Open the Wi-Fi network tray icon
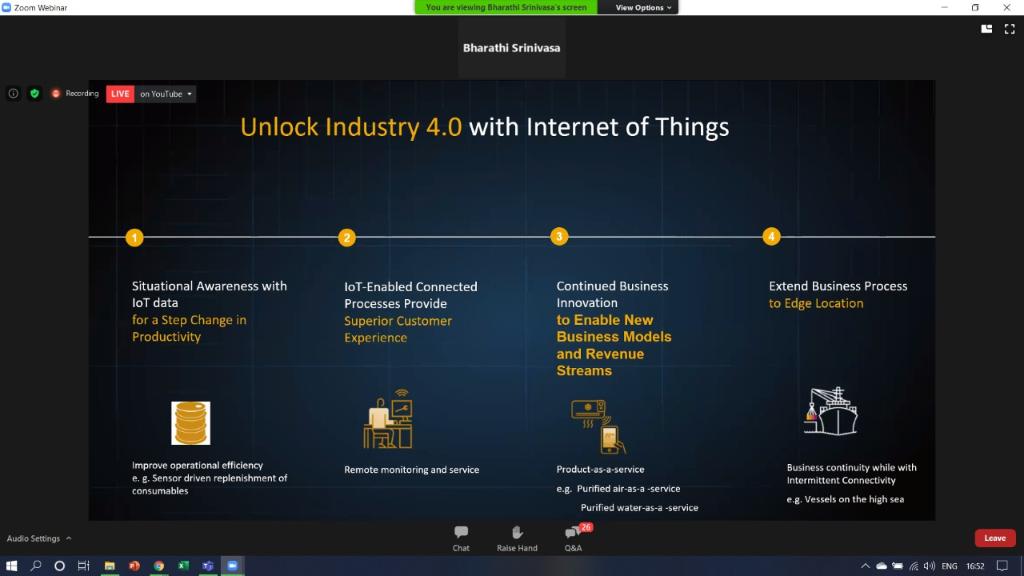The height and width of the screenshot is (576, 1024). pyautogui.click(x=914, y=566)
